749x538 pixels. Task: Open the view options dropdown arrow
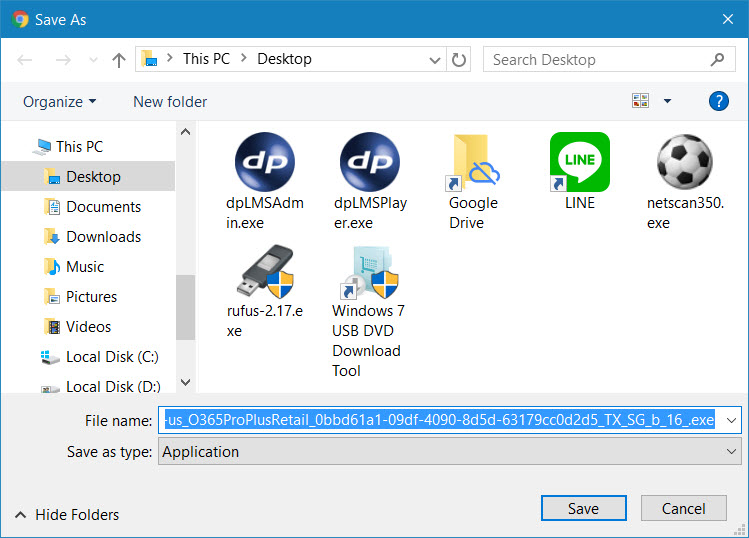[x=667, y=101]
